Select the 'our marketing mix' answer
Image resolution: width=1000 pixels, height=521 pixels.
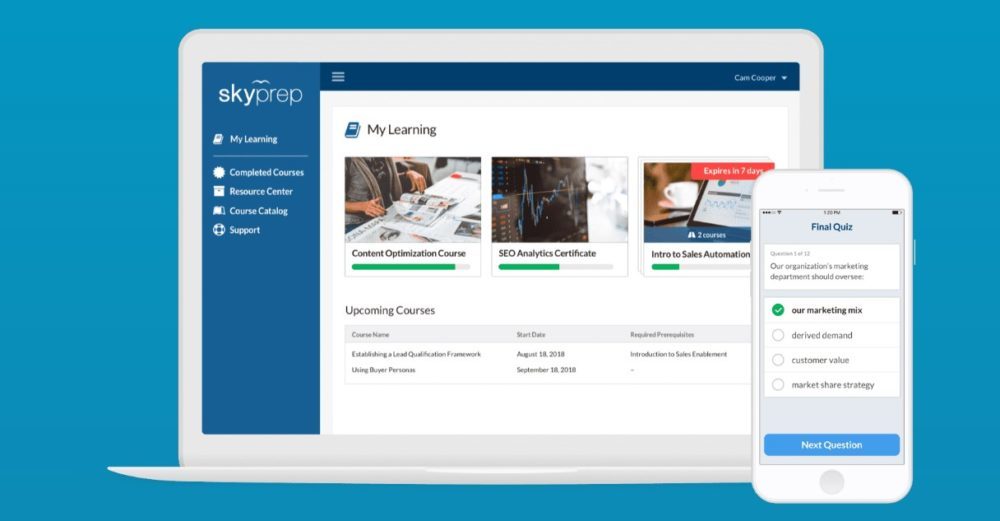pyautogui.click(x=778, y=310)
